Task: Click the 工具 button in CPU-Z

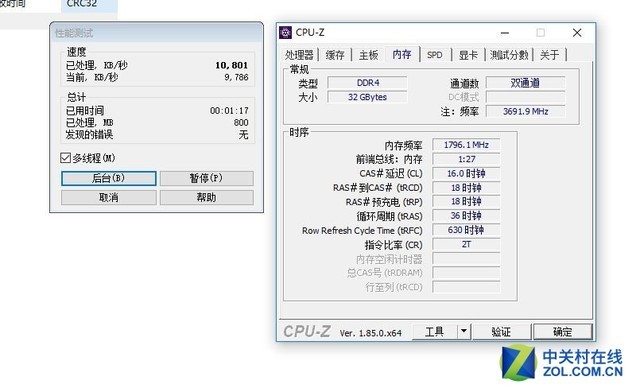Action: (434, 332)
